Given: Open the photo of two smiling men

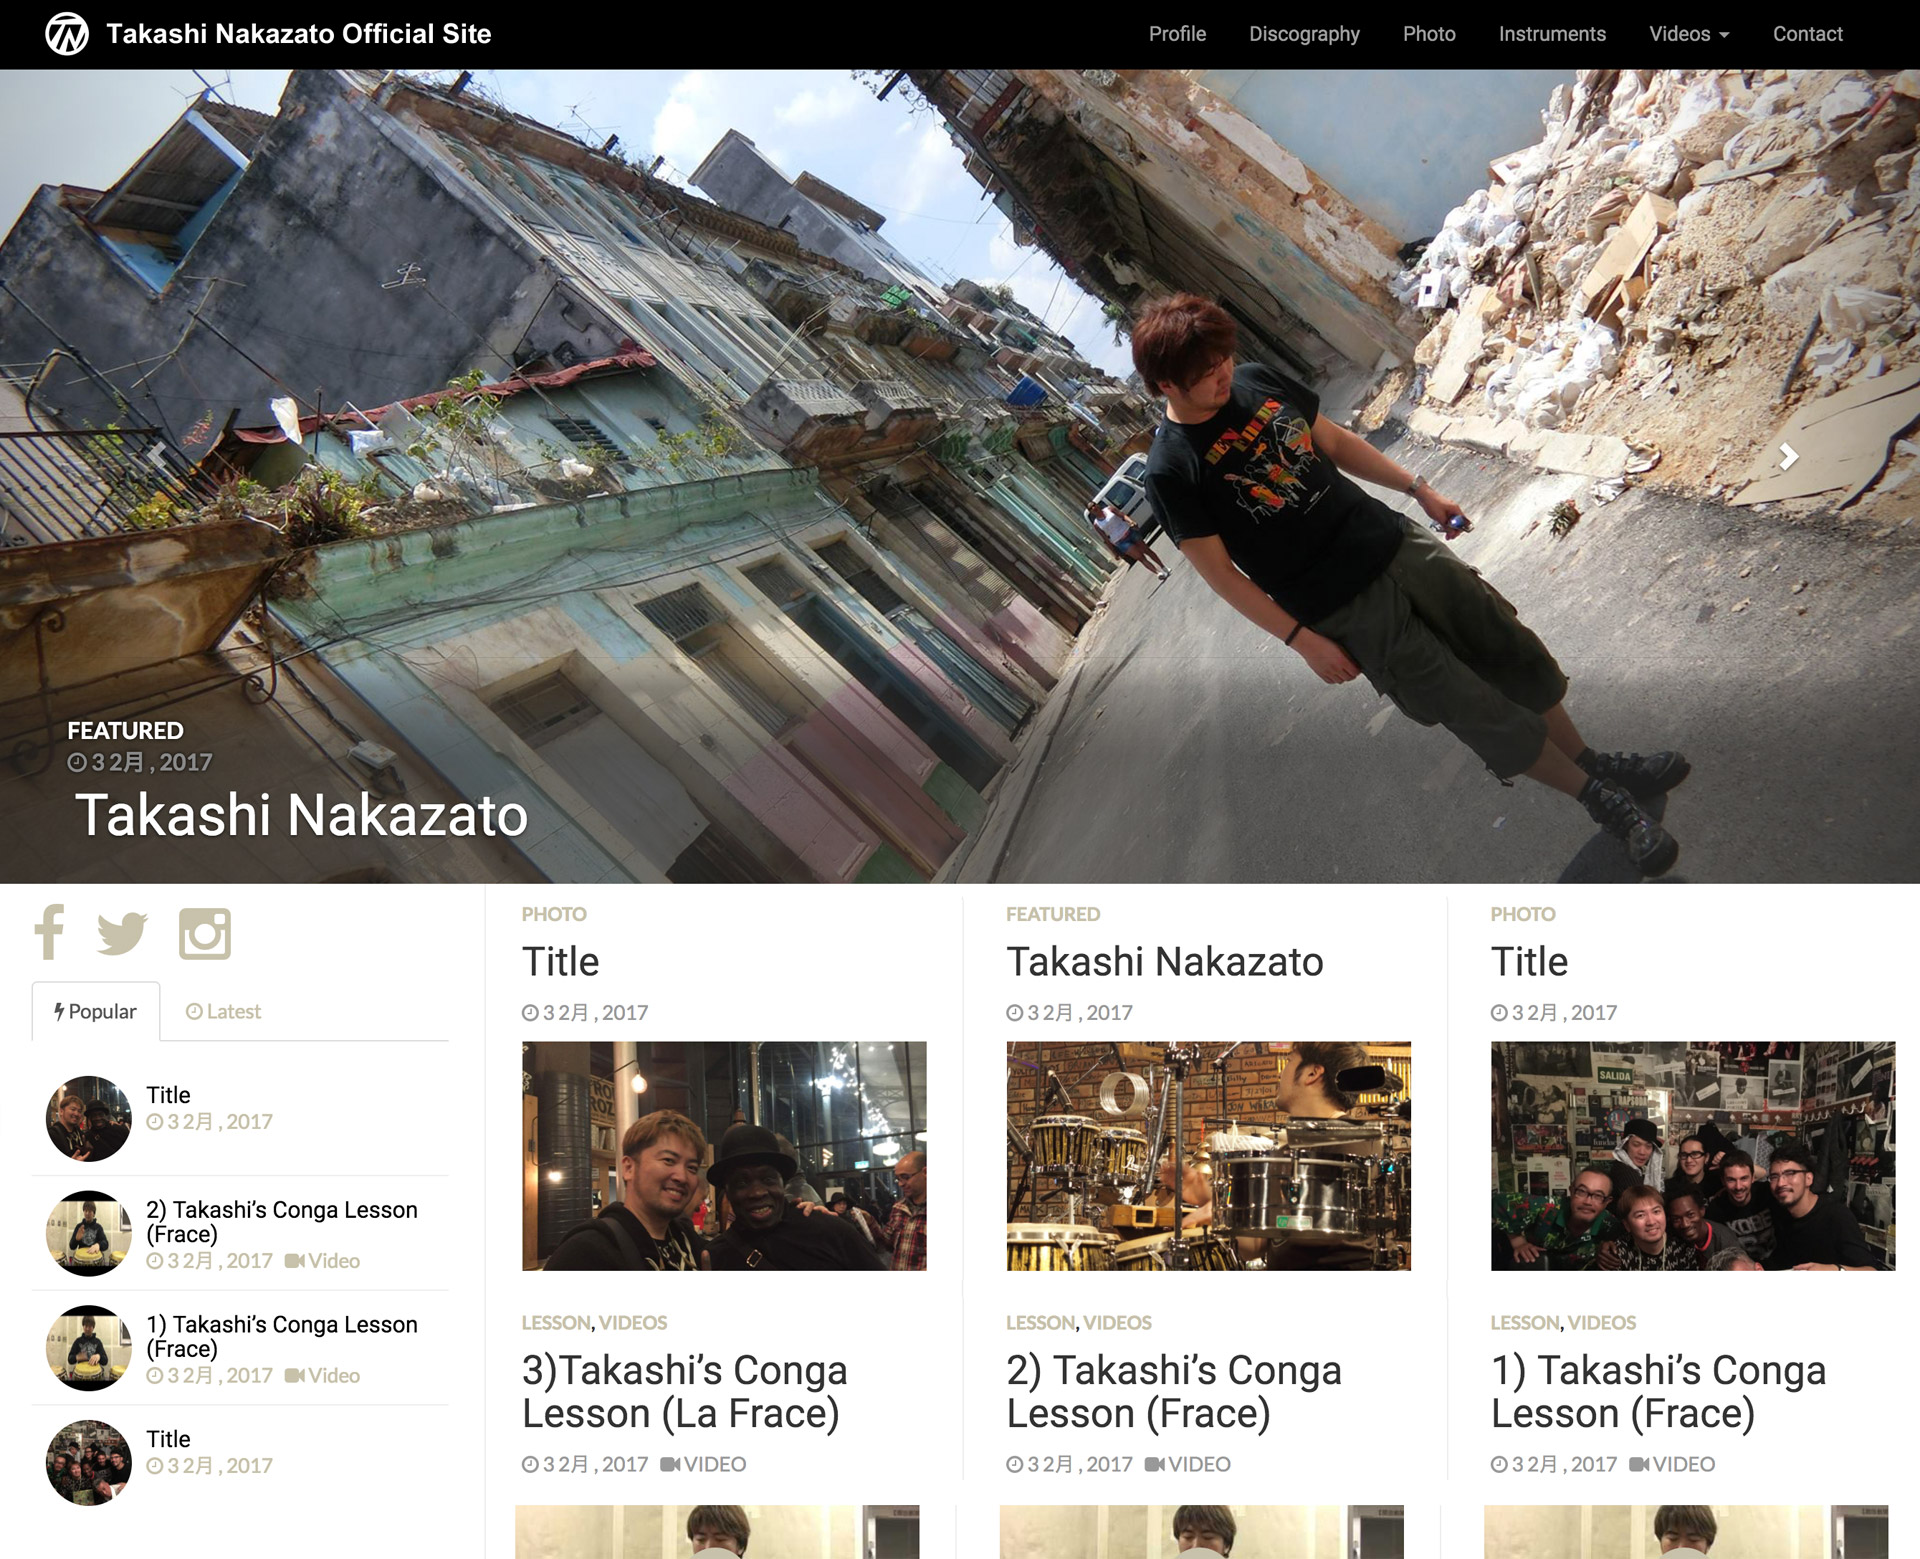Looking at the screenshot, I should pos(724,1156).
